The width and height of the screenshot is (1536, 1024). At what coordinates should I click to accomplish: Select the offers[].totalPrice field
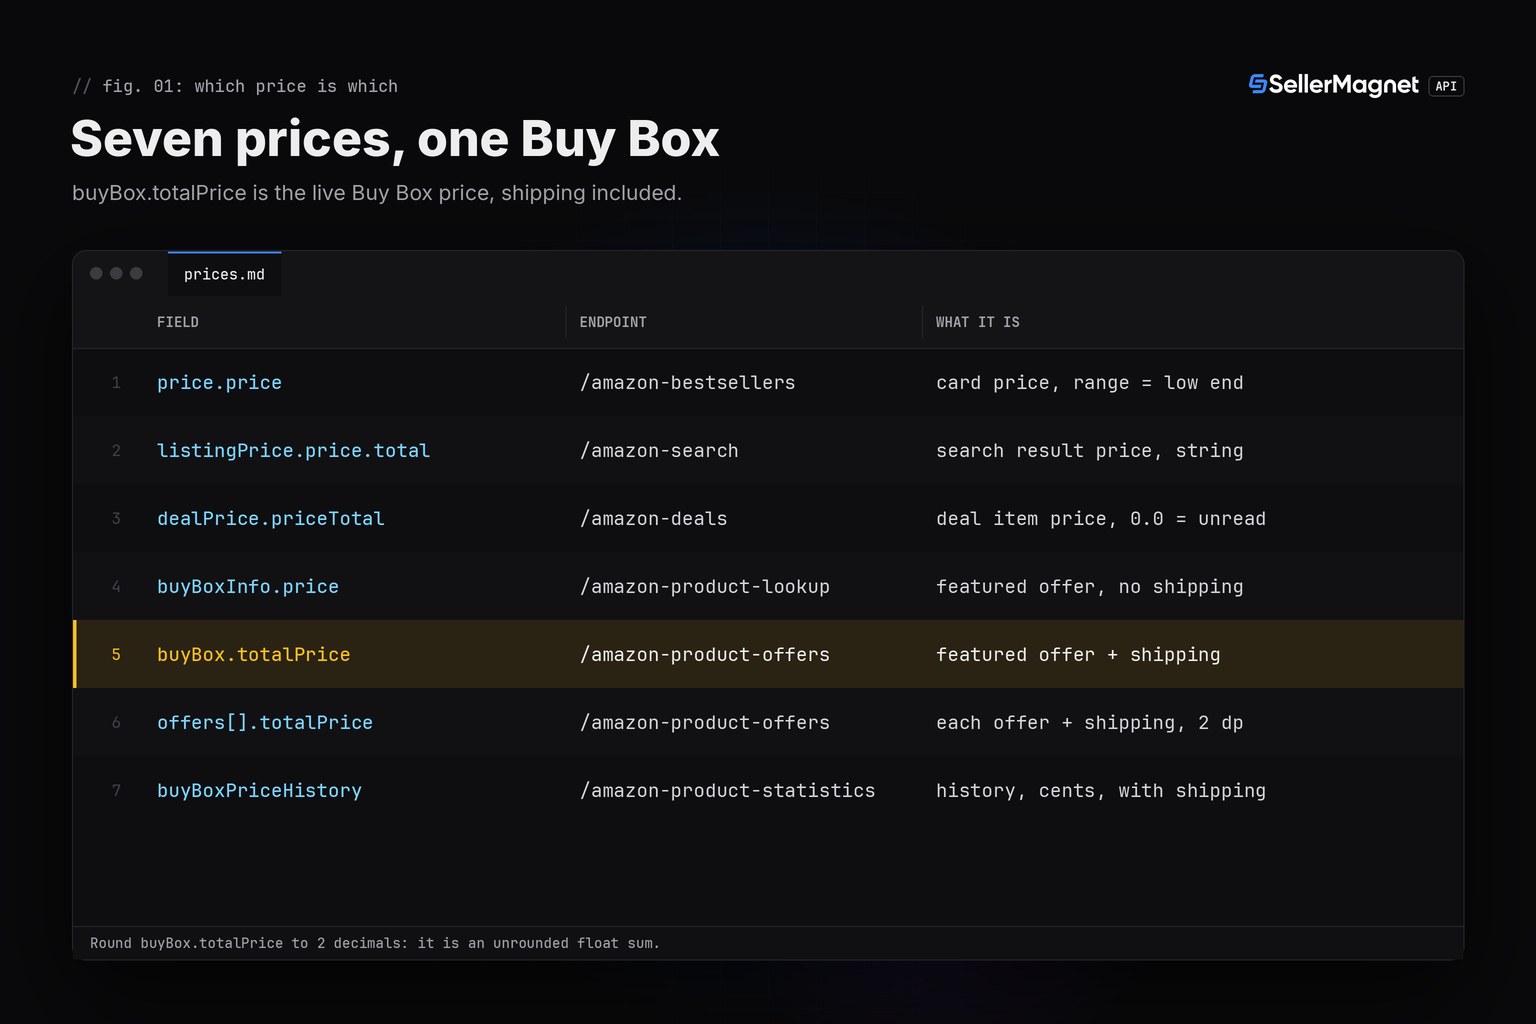pyautogui.click(x=265, y=723)
